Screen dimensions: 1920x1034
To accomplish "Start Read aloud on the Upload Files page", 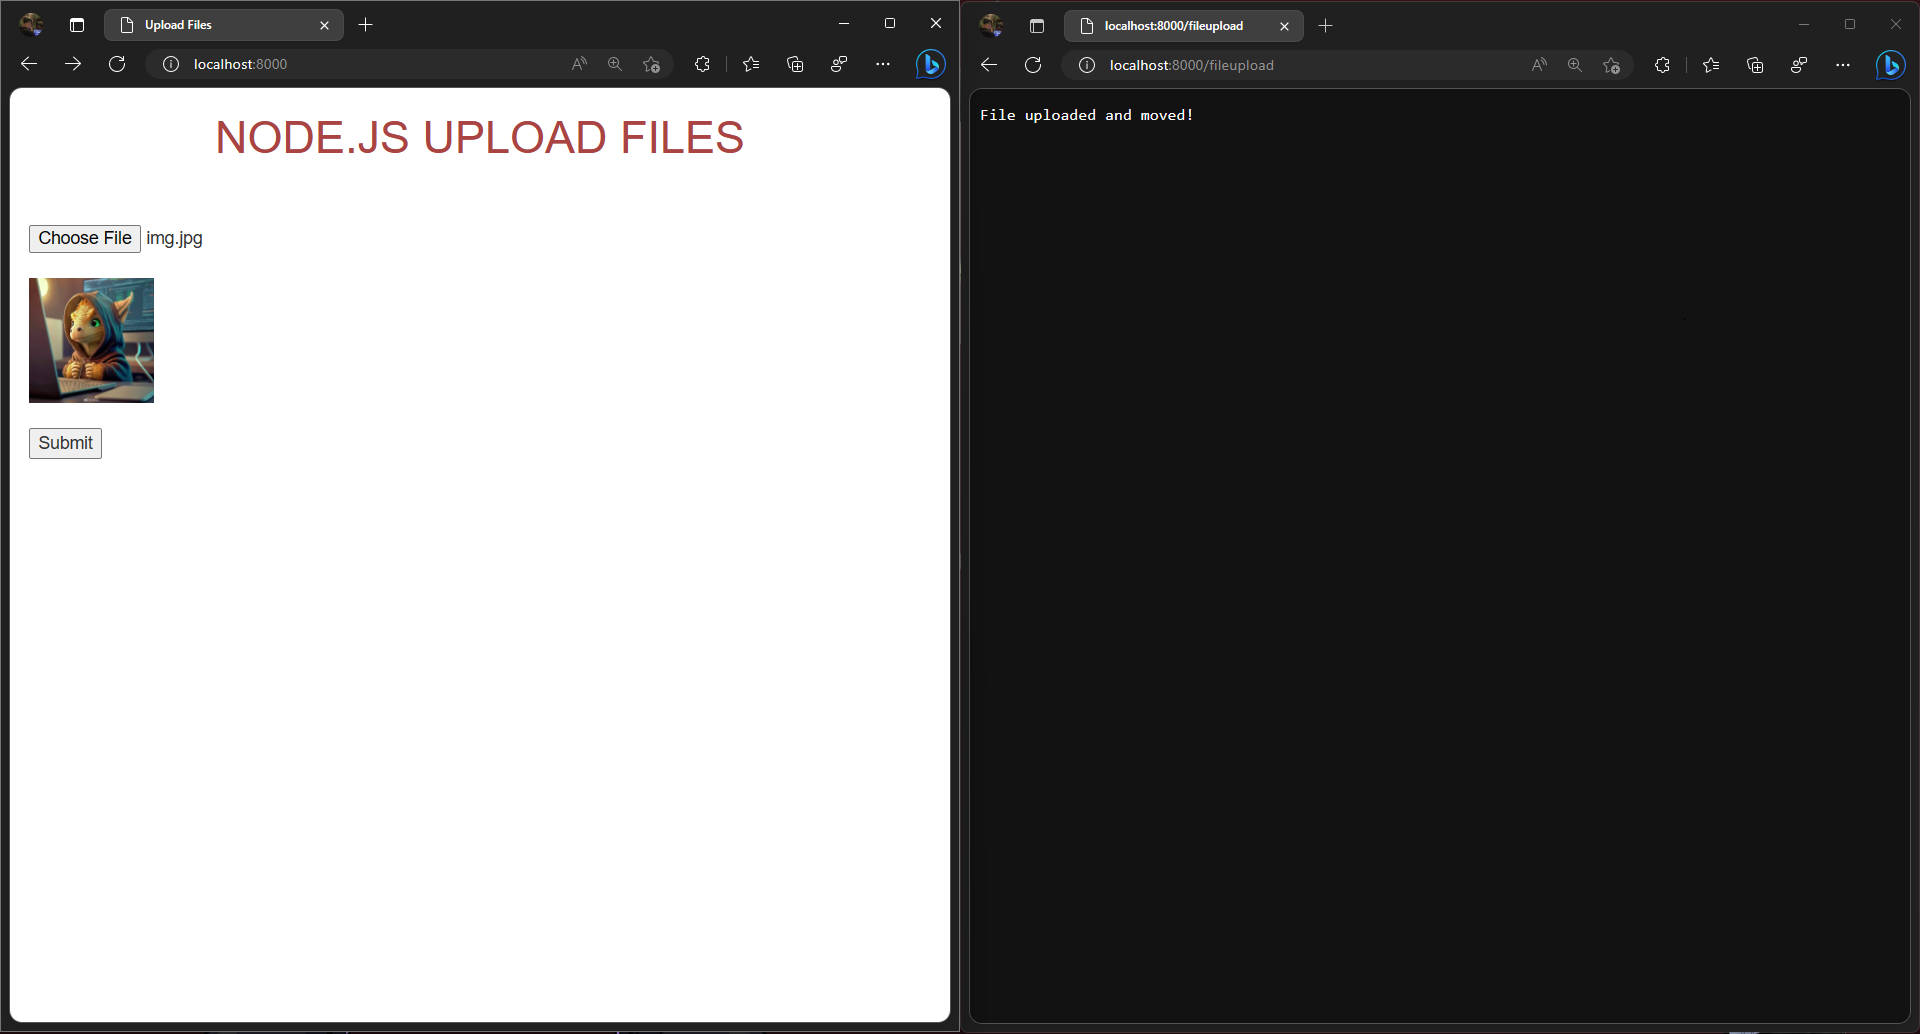I will [x=578, y=63].
